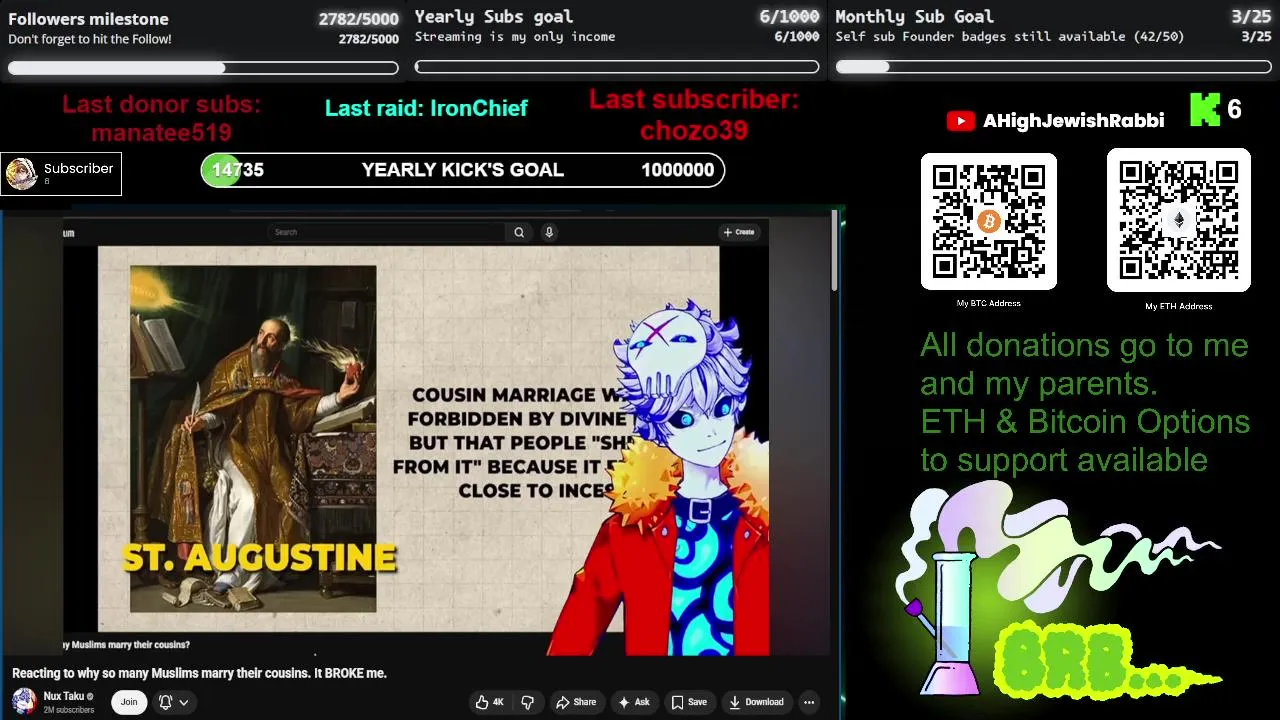The image size is (1280, 720).
Task: Click the green Kick logo icon
Action: pyautogui.click(x=1204, y=110)
